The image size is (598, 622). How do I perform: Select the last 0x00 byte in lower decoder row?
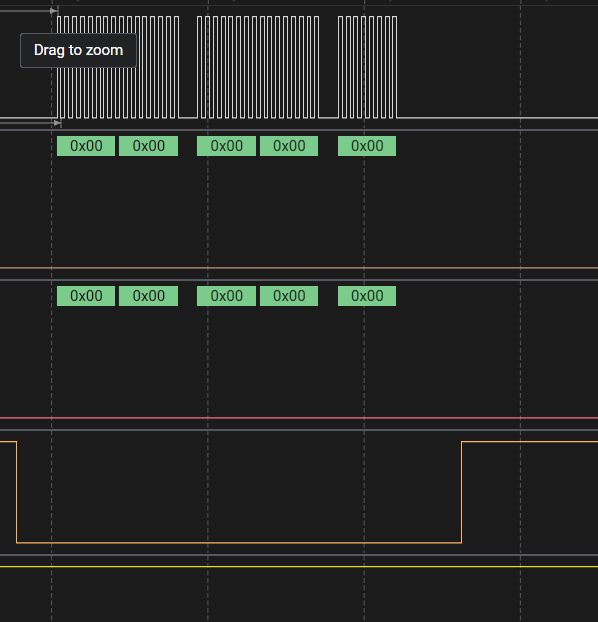[x=367, y=296]
